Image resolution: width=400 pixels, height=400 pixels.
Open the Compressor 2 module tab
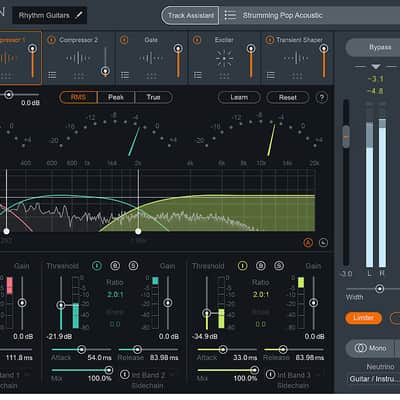(x=79, y=58)
